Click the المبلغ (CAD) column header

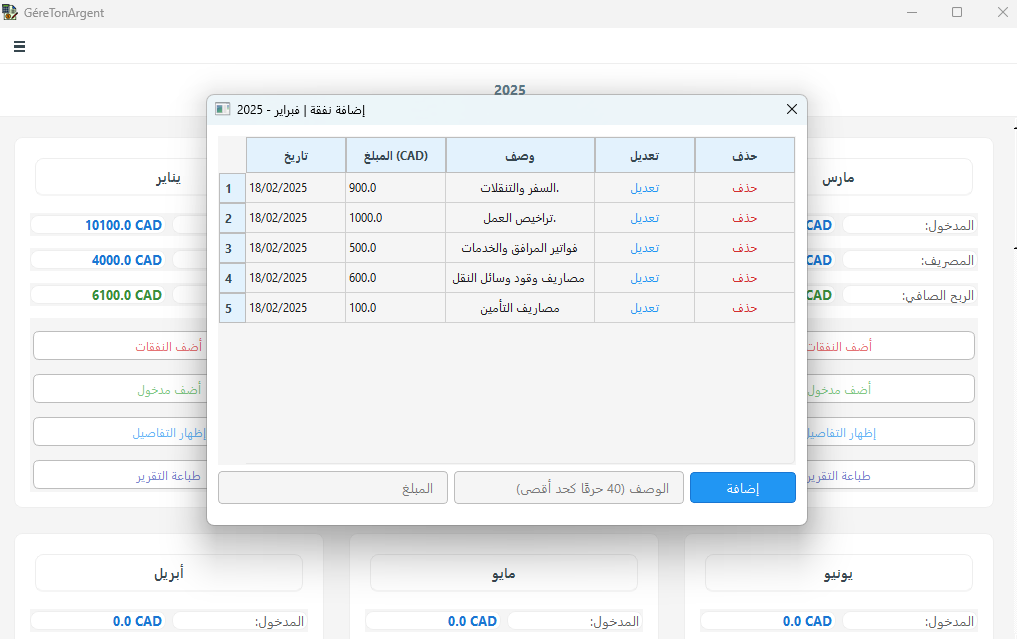point(395,156)
